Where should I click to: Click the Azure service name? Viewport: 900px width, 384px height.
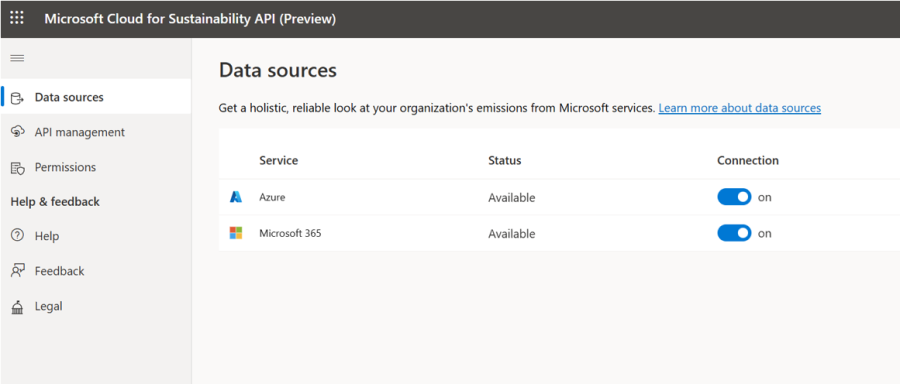click(272, 197)
